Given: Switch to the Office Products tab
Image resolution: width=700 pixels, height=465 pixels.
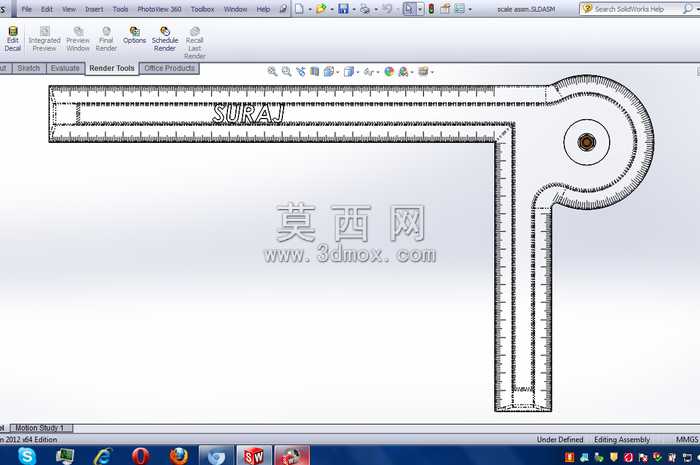Looking at the screenshot, I should [x=169, y=68].
